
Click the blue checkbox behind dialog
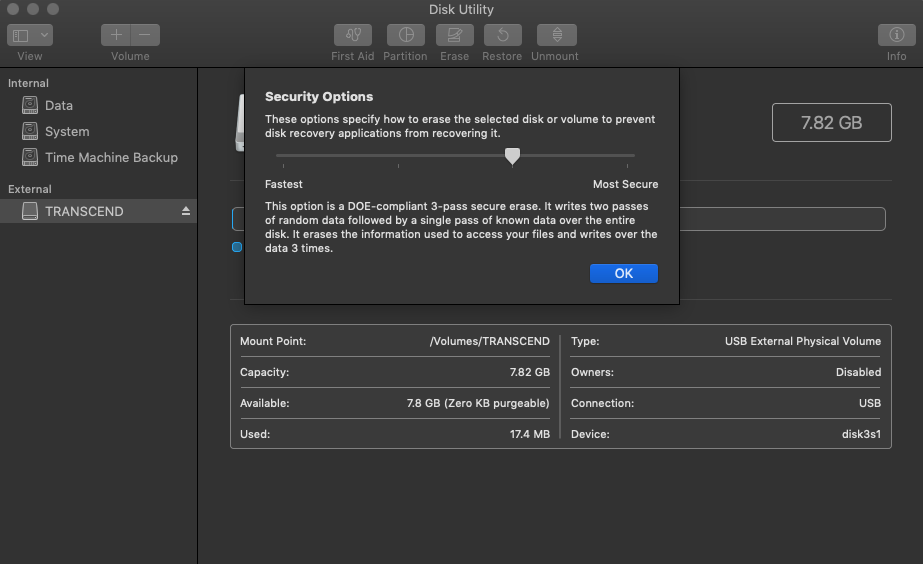(x=237, y=247)
